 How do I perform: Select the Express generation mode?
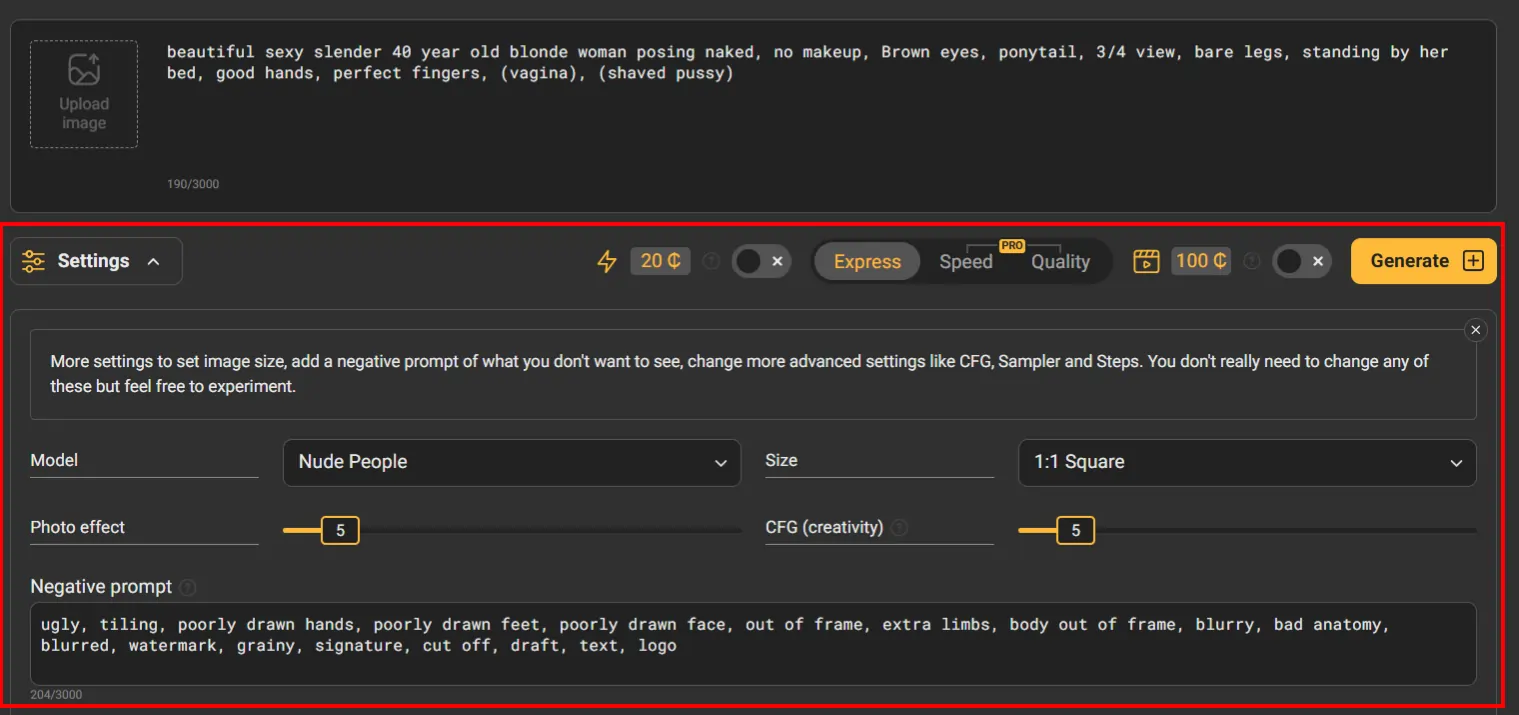coord(866,261)
